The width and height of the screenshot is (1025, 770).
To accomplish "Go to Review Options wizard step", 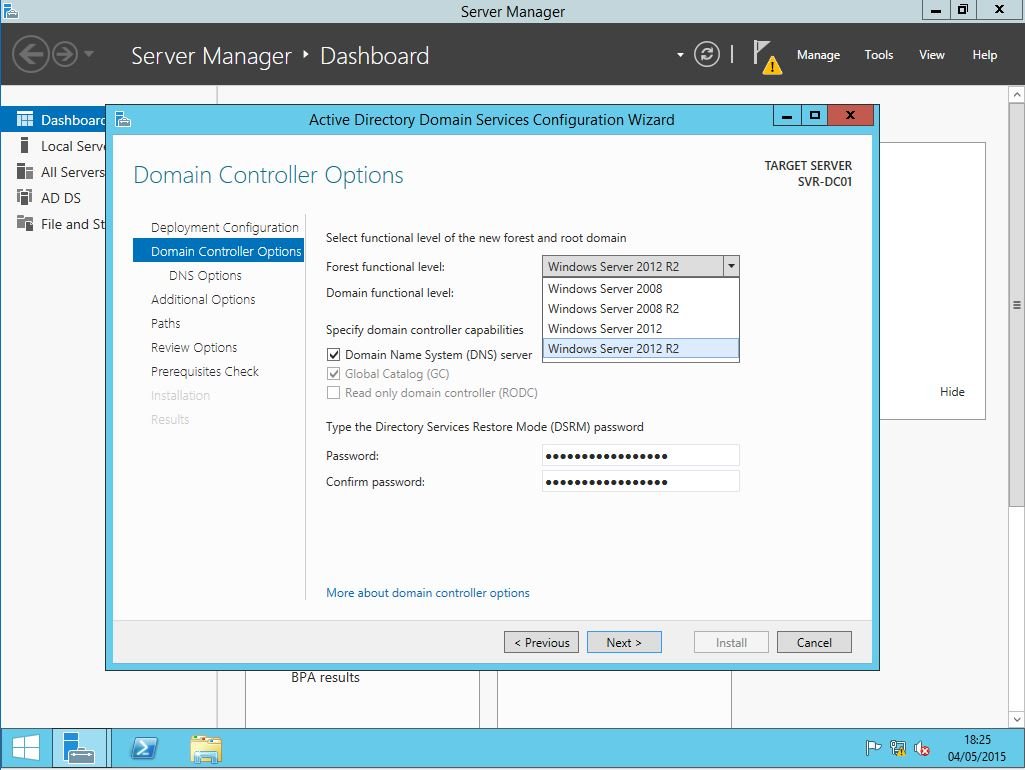I will point(194,348).
